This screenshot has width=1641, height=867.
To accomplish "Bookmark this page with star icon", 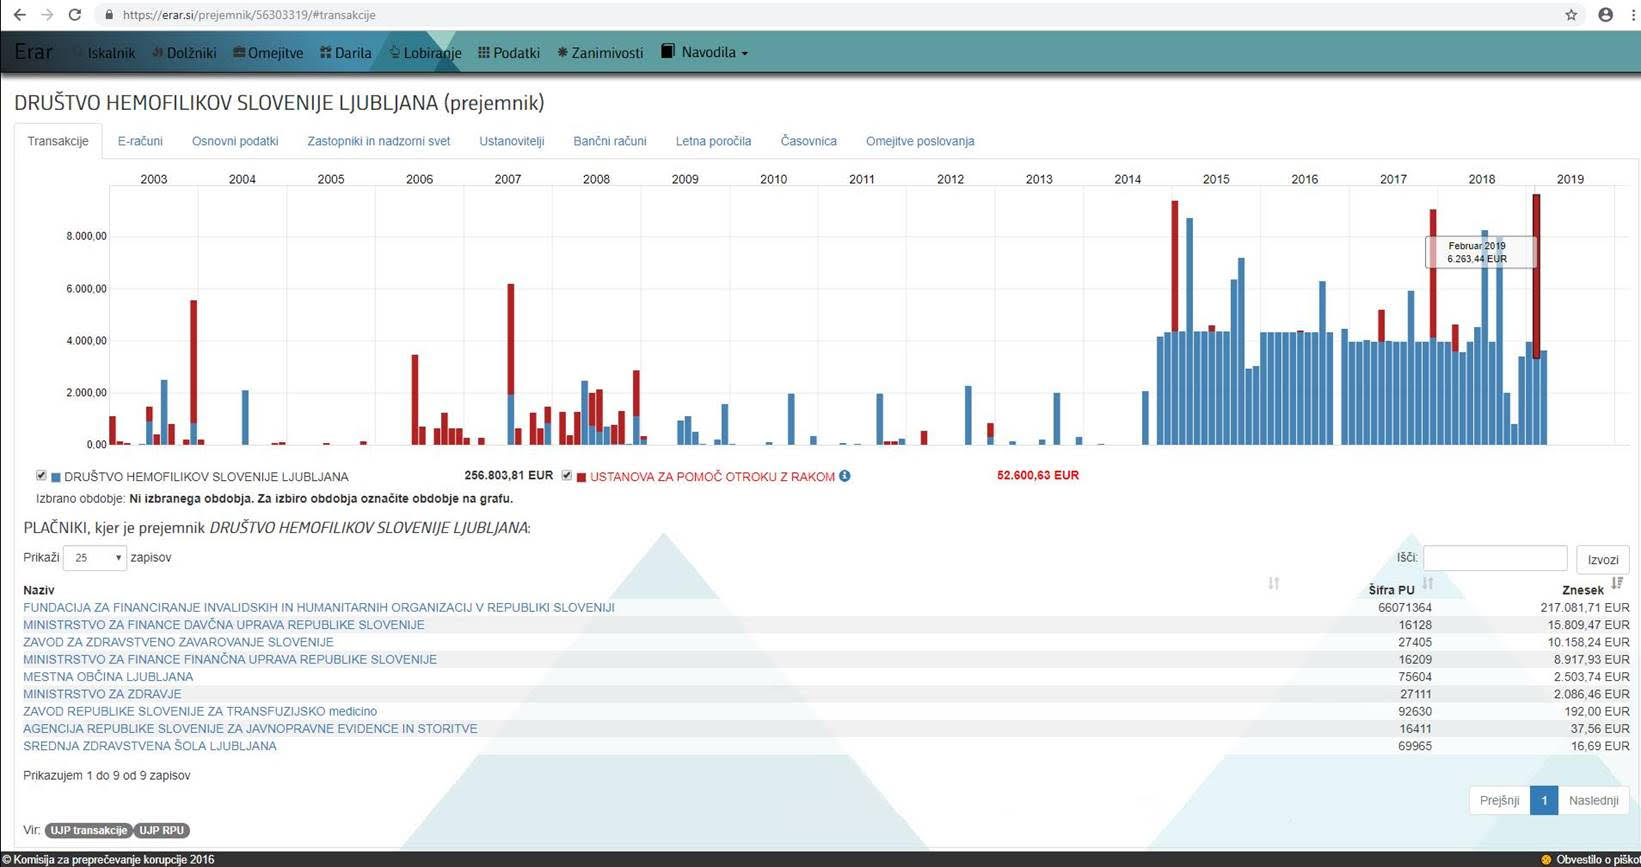I will (x=1571, y=15).
